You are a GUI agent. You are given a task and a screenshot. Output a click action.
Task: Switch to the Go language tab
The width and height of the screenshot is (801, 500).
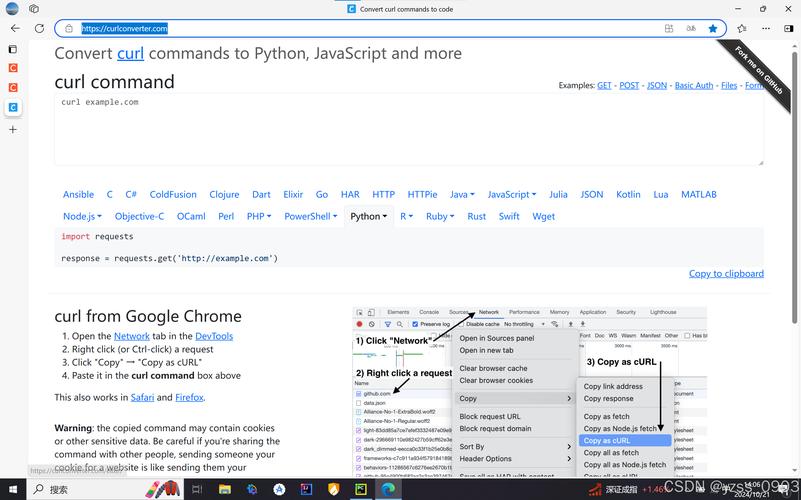[321, 195]
